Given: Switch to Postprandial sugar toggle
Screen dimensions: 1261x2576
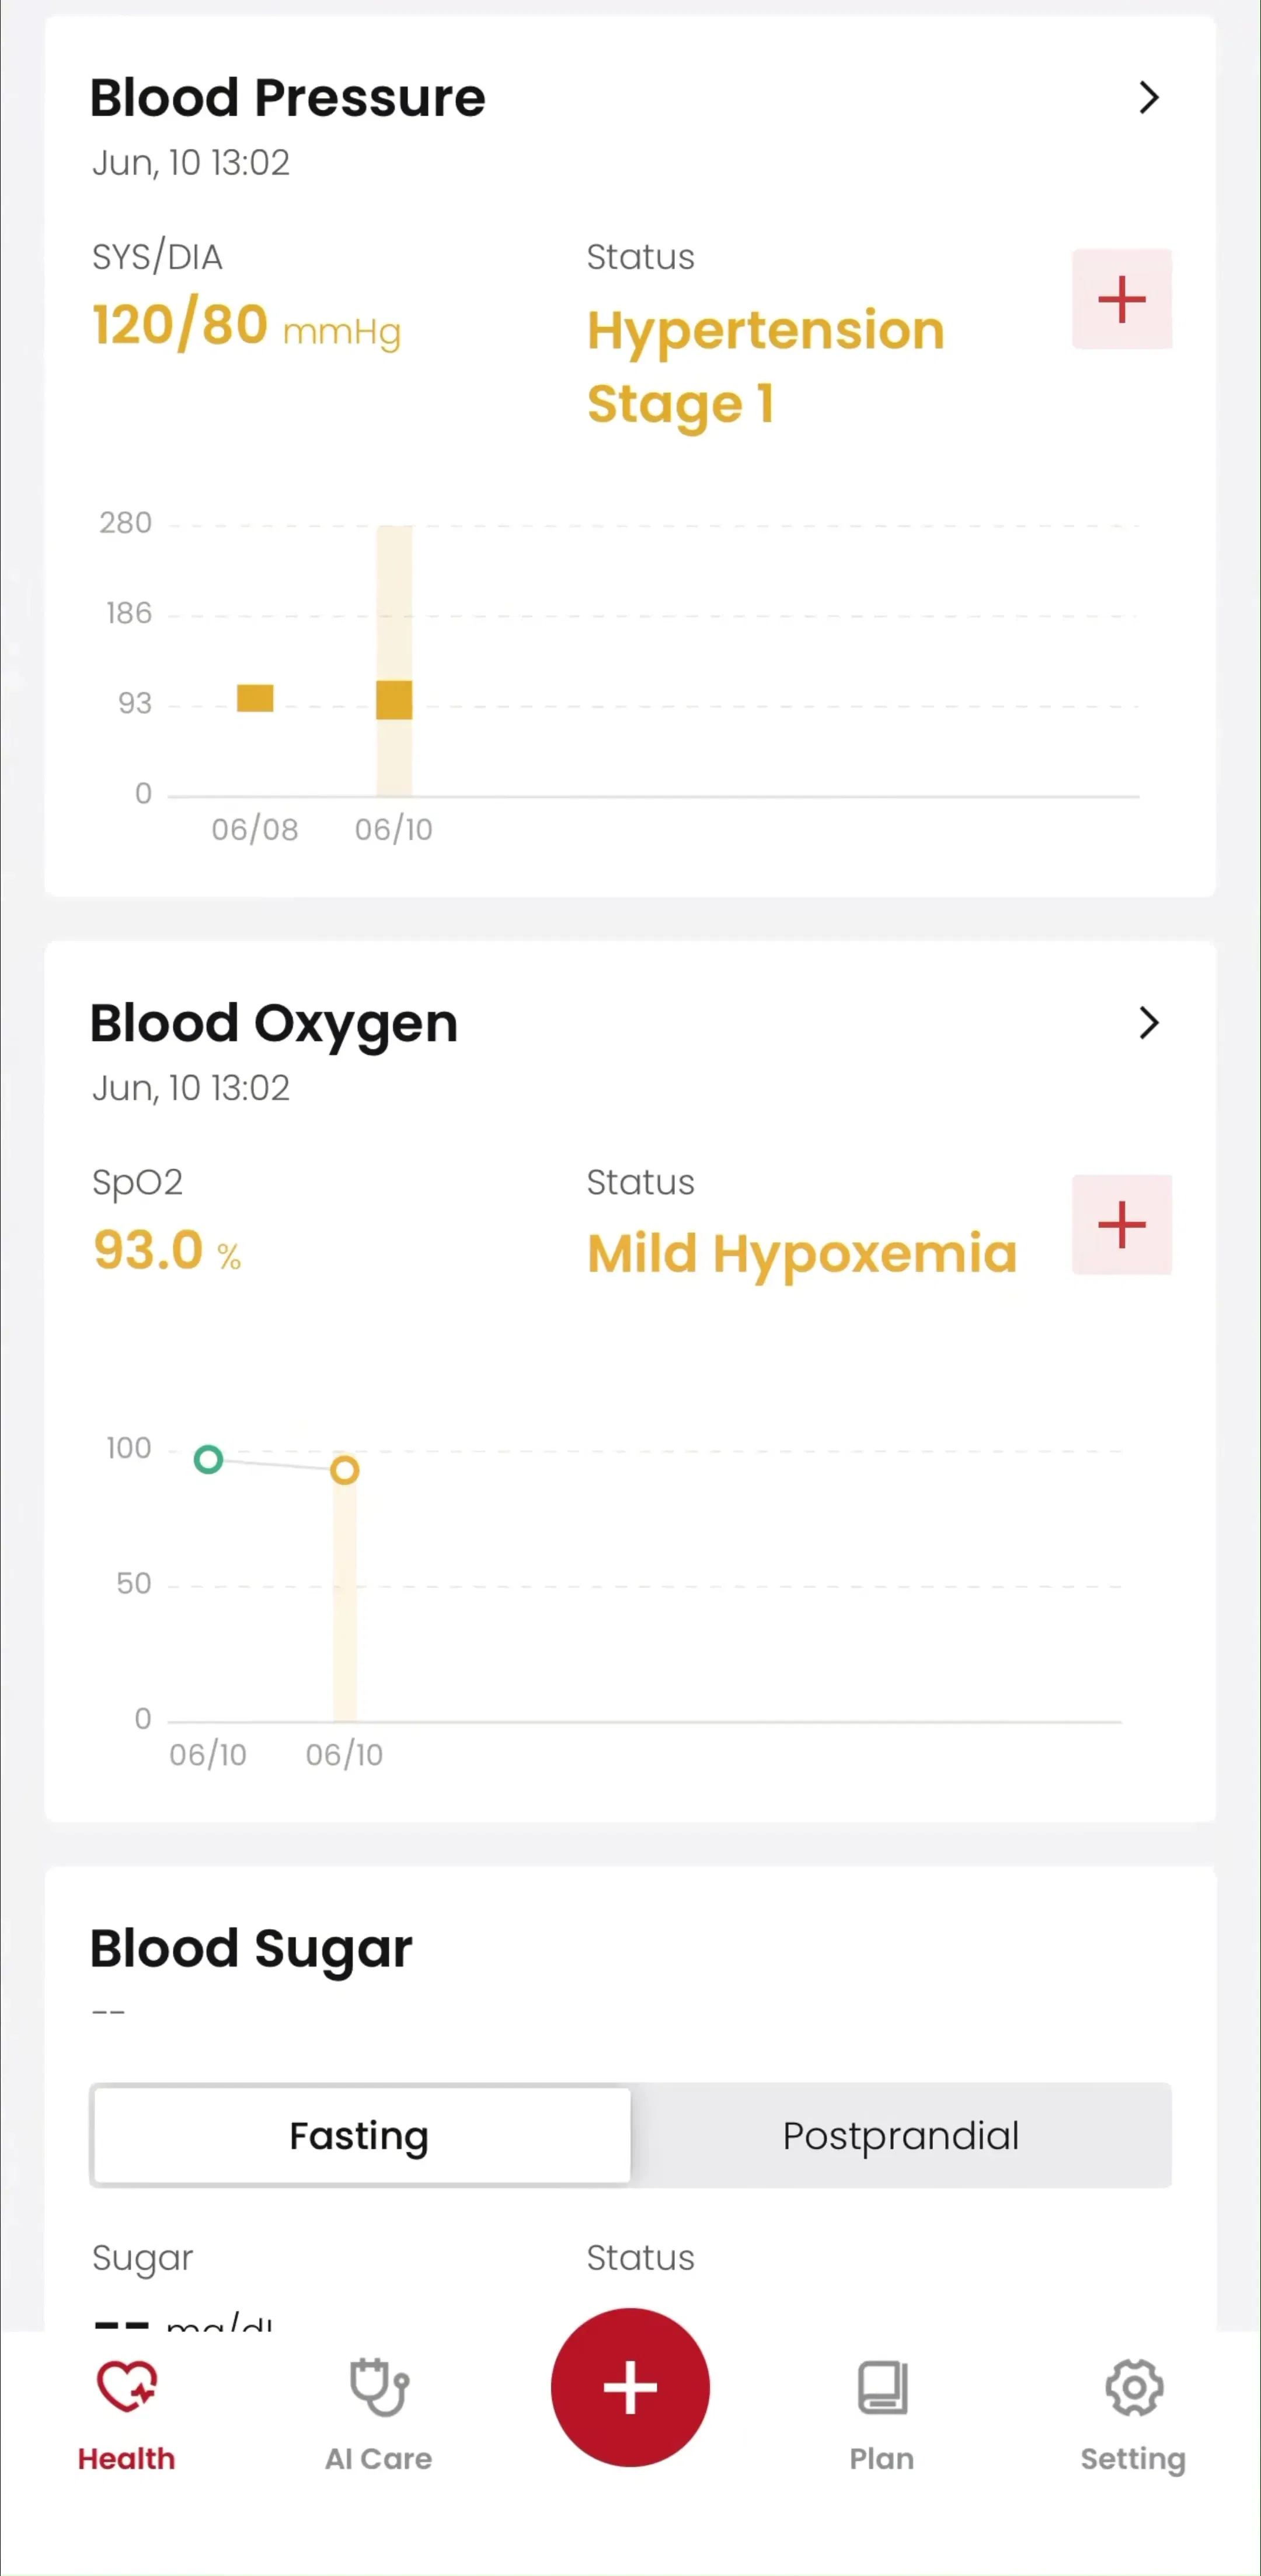Looking at the screenshot, I should point(901,2135).
